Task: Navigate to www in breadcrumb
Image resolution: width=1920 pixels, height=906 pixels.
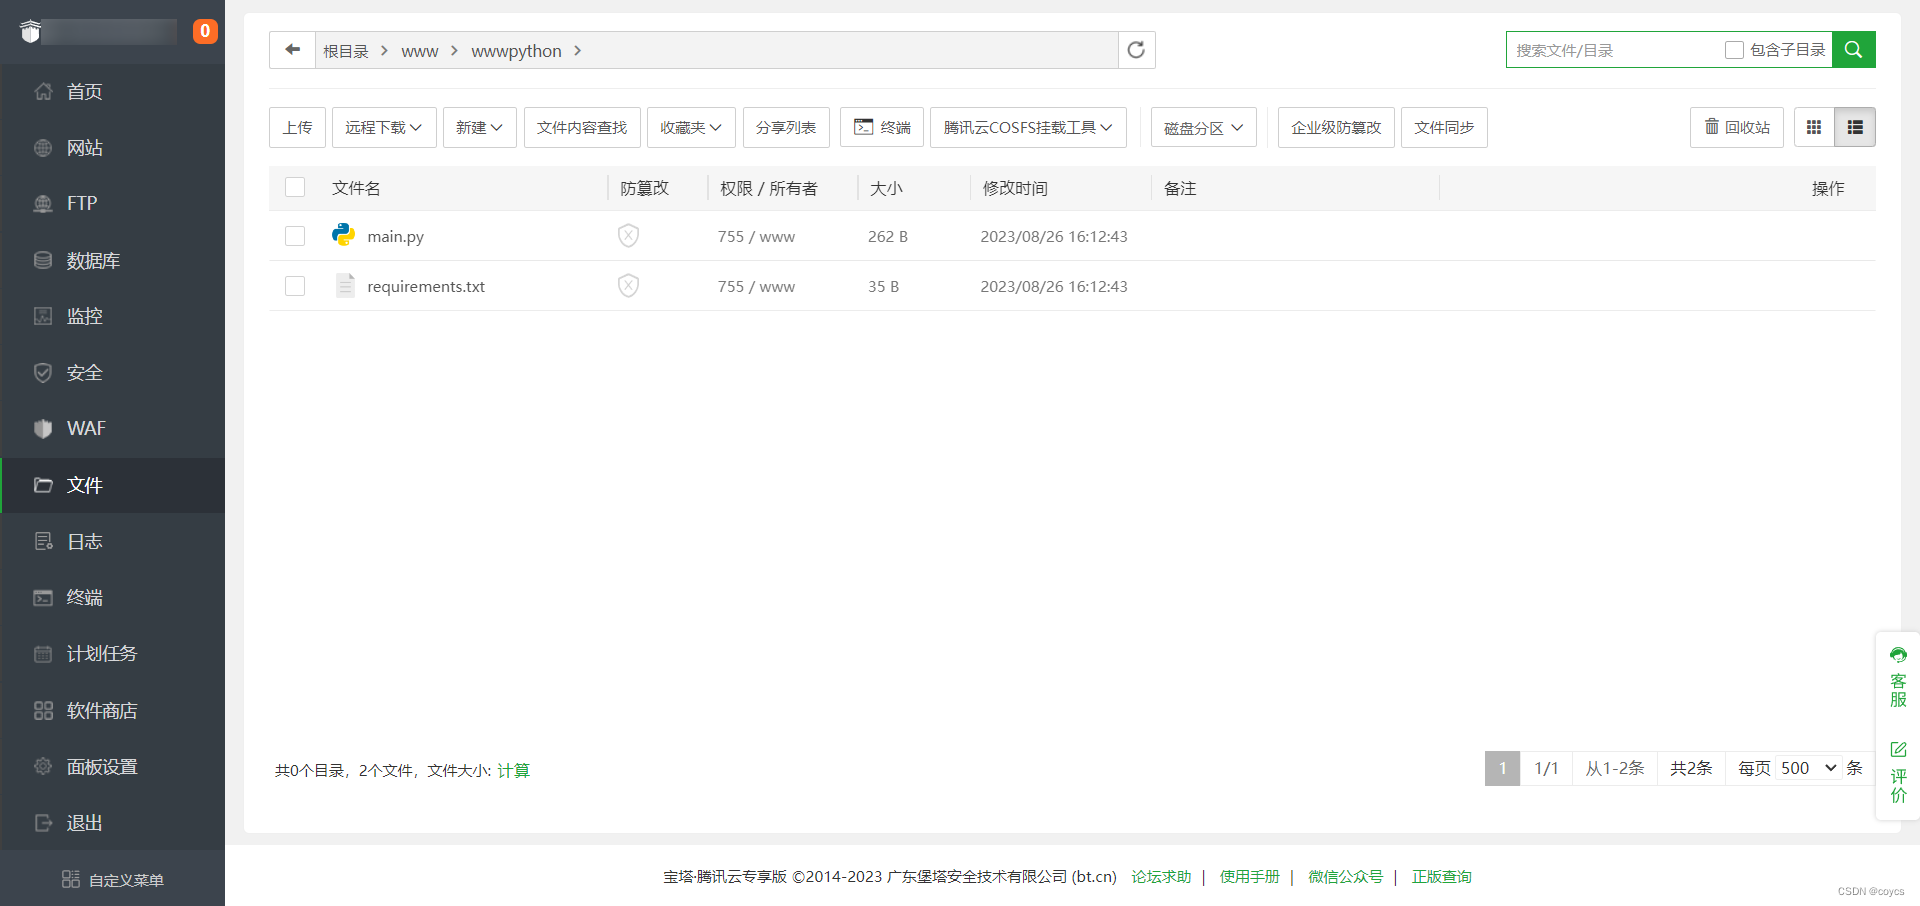Action: click(x=420, y=51)
